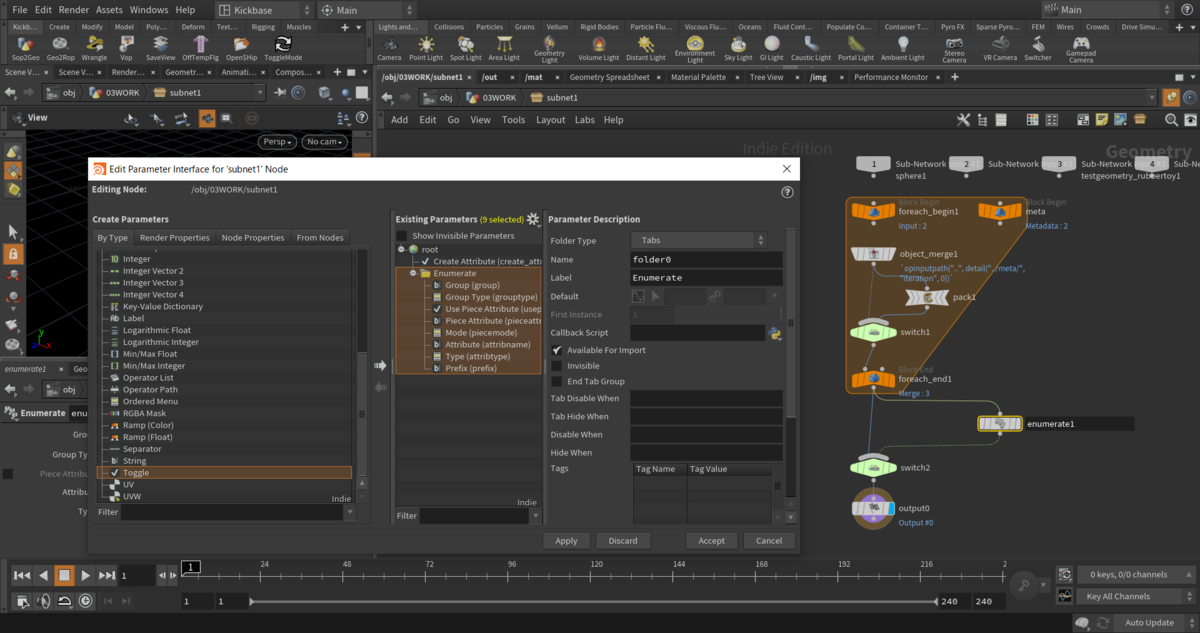
Task: Click the Name field containing folder0
Action: coord(706,259)
